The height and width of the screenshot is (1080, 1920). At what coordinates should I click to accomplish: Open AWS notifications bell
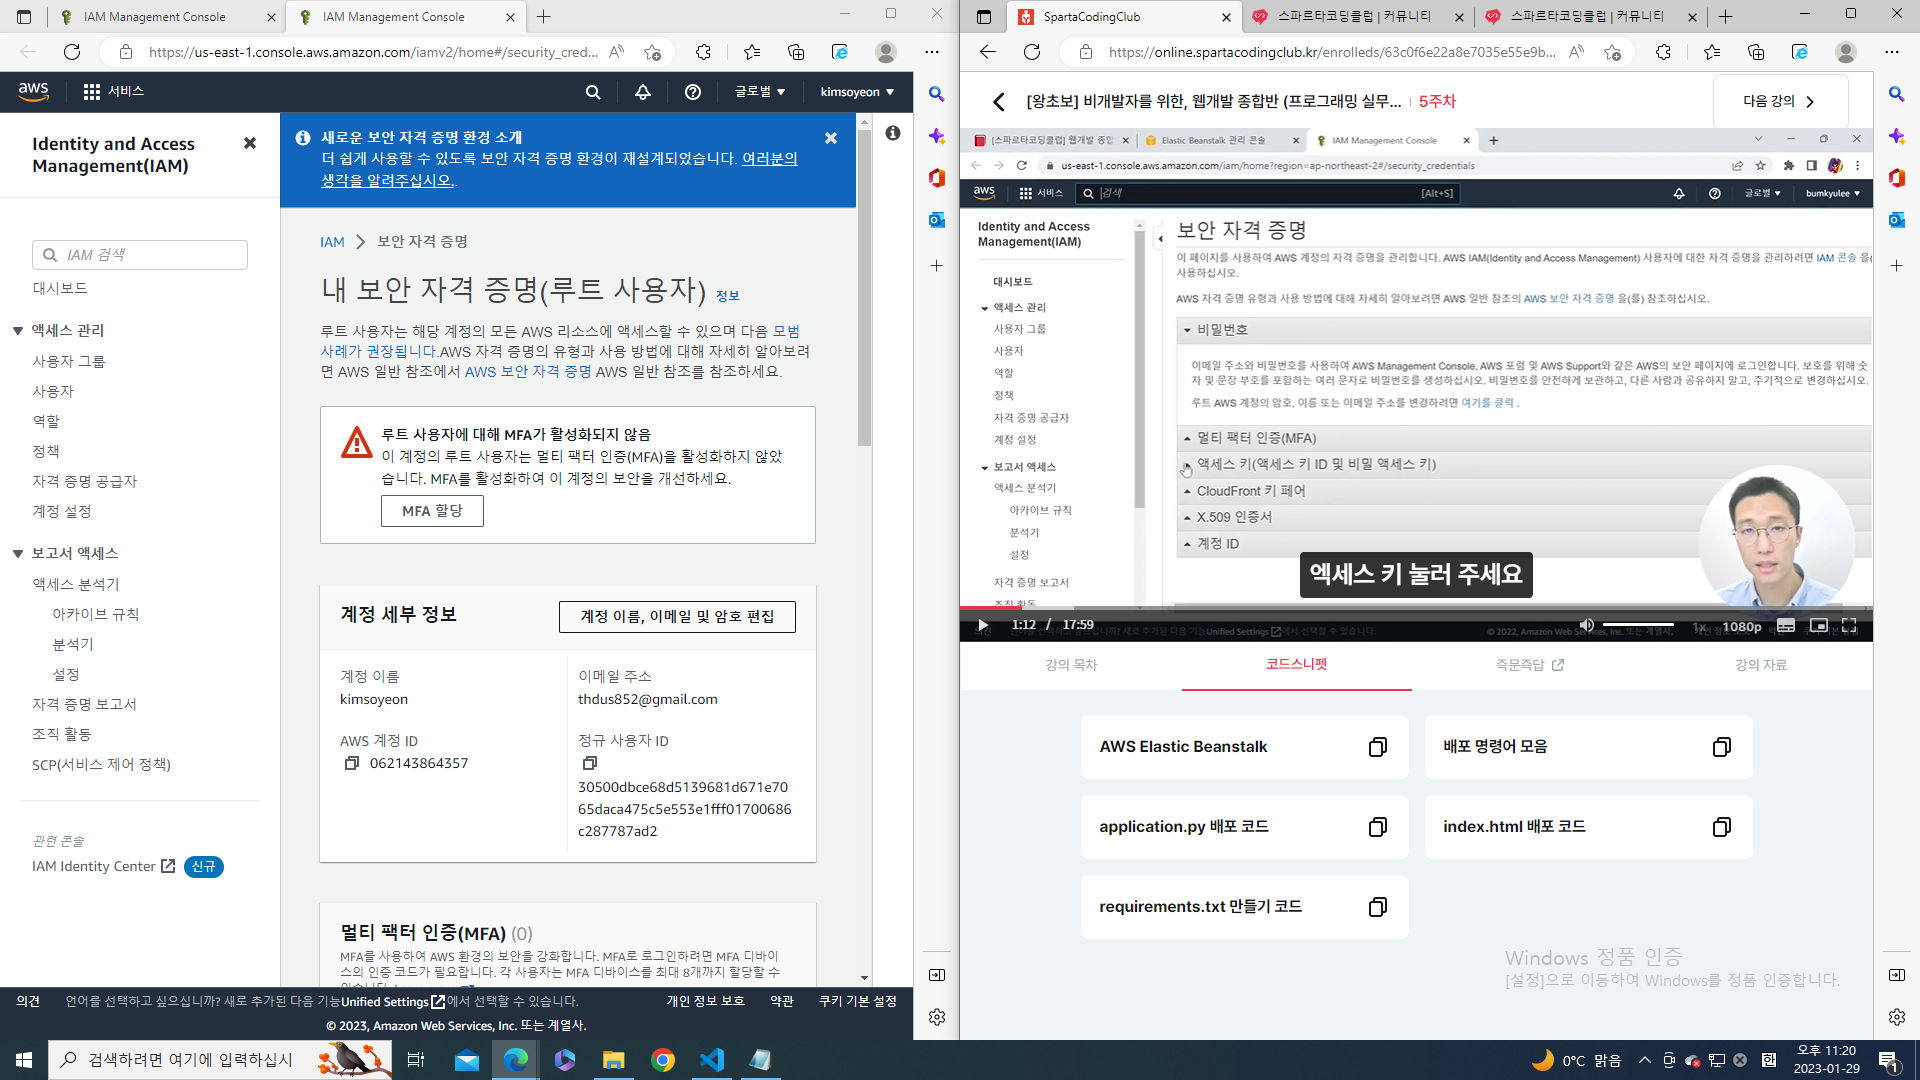(x=643, y=92)
